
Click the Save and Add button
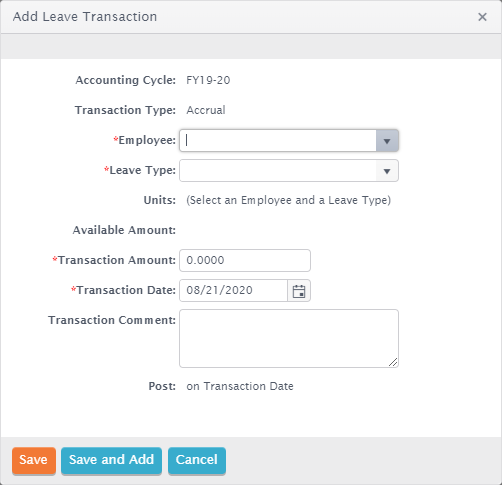click(x=111, y=460)
